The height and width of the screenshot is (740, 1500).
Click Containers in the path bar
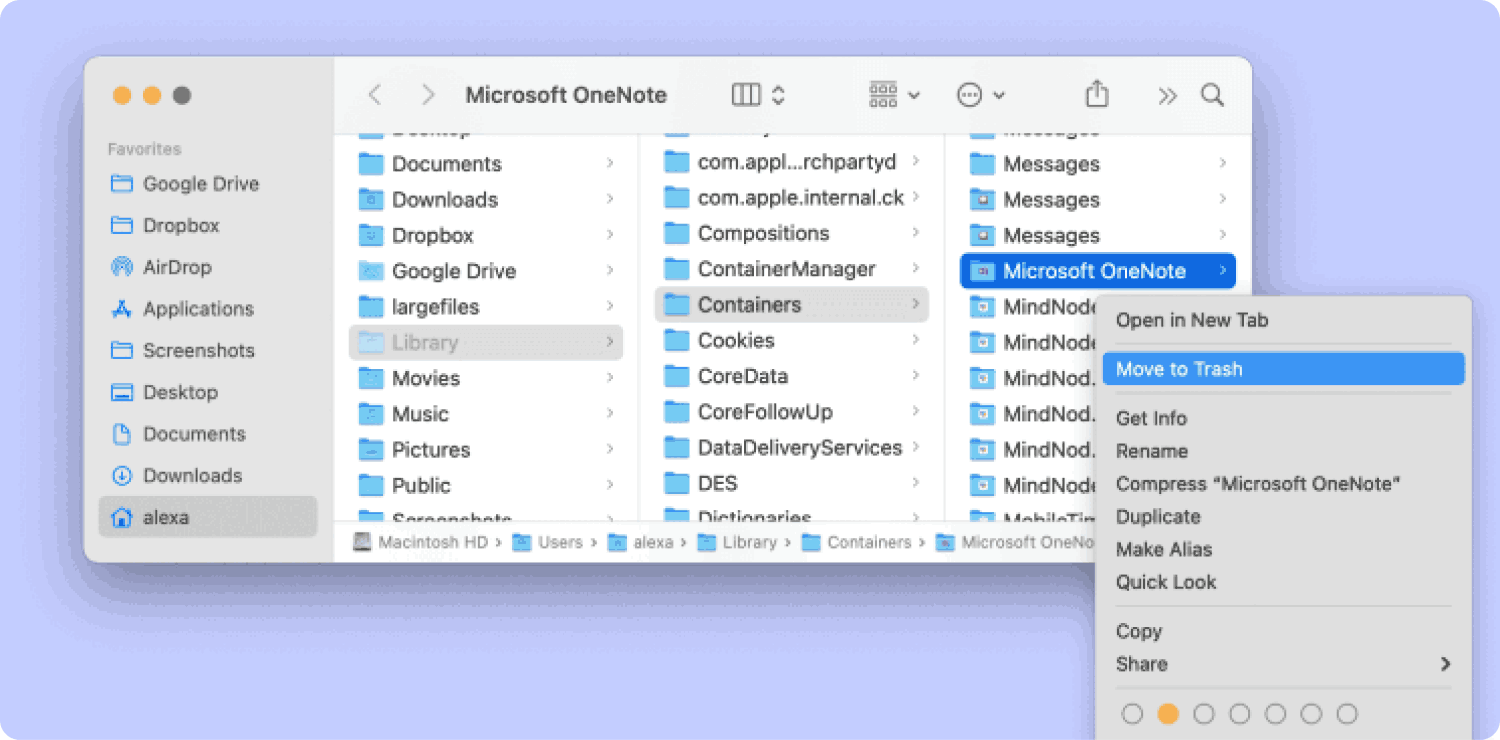pos(857,542)
